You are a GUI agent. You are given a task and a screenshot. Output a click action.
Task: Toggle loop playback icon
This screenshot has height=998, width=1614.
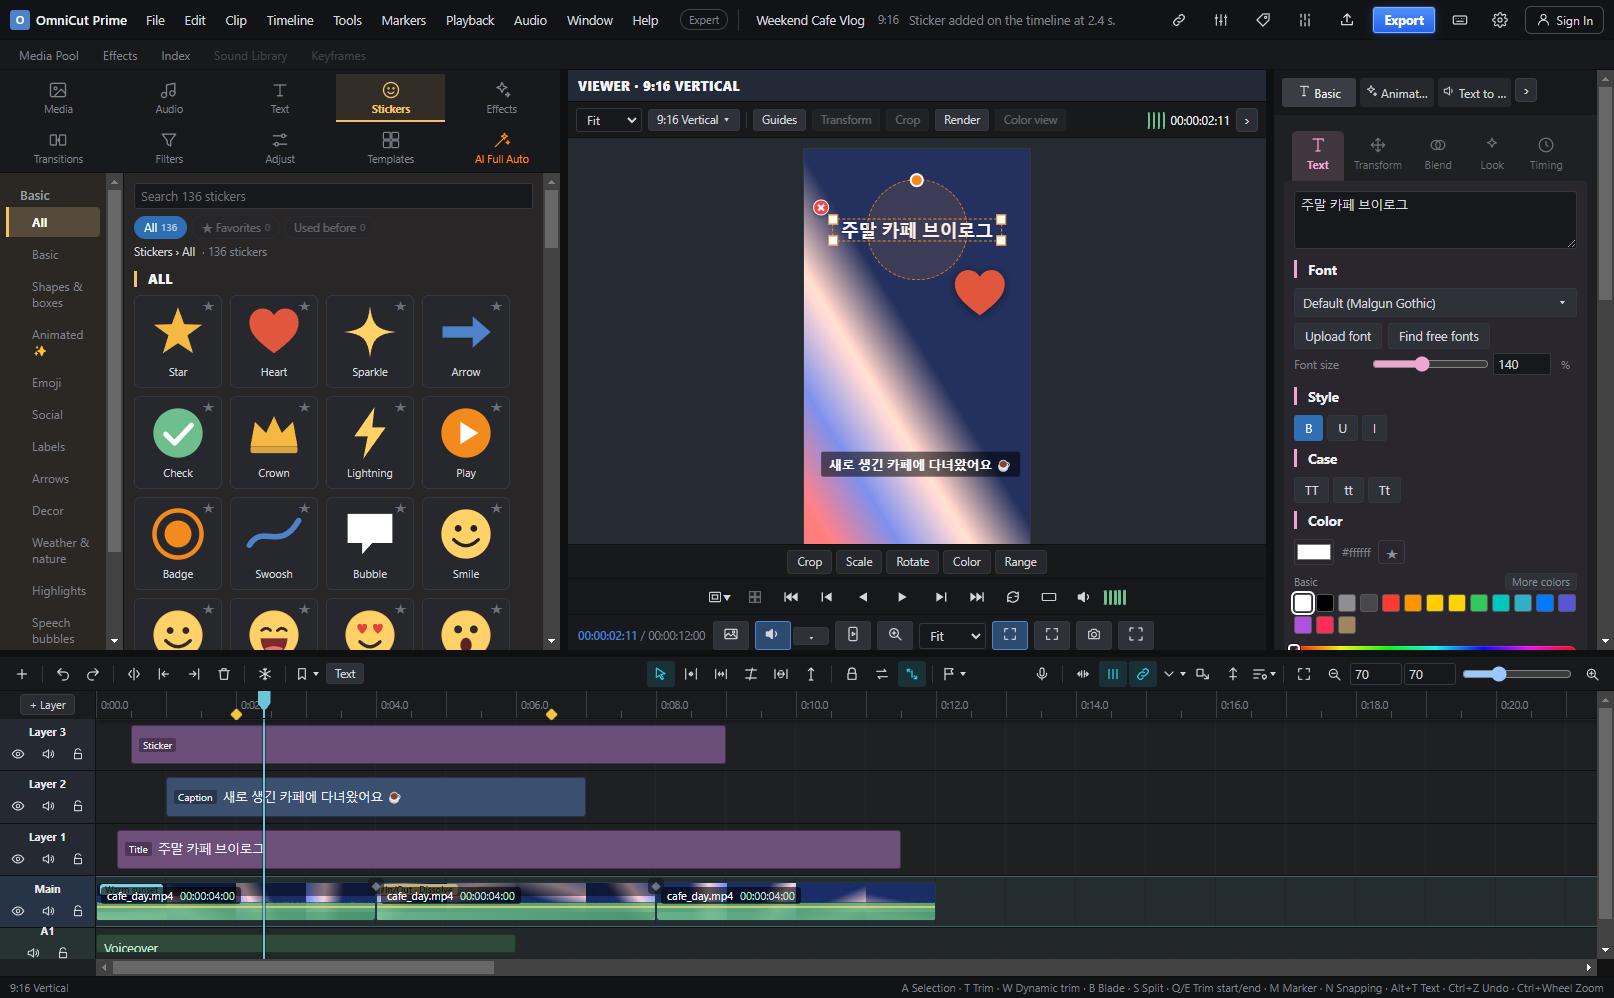(x=1013, y=597)
